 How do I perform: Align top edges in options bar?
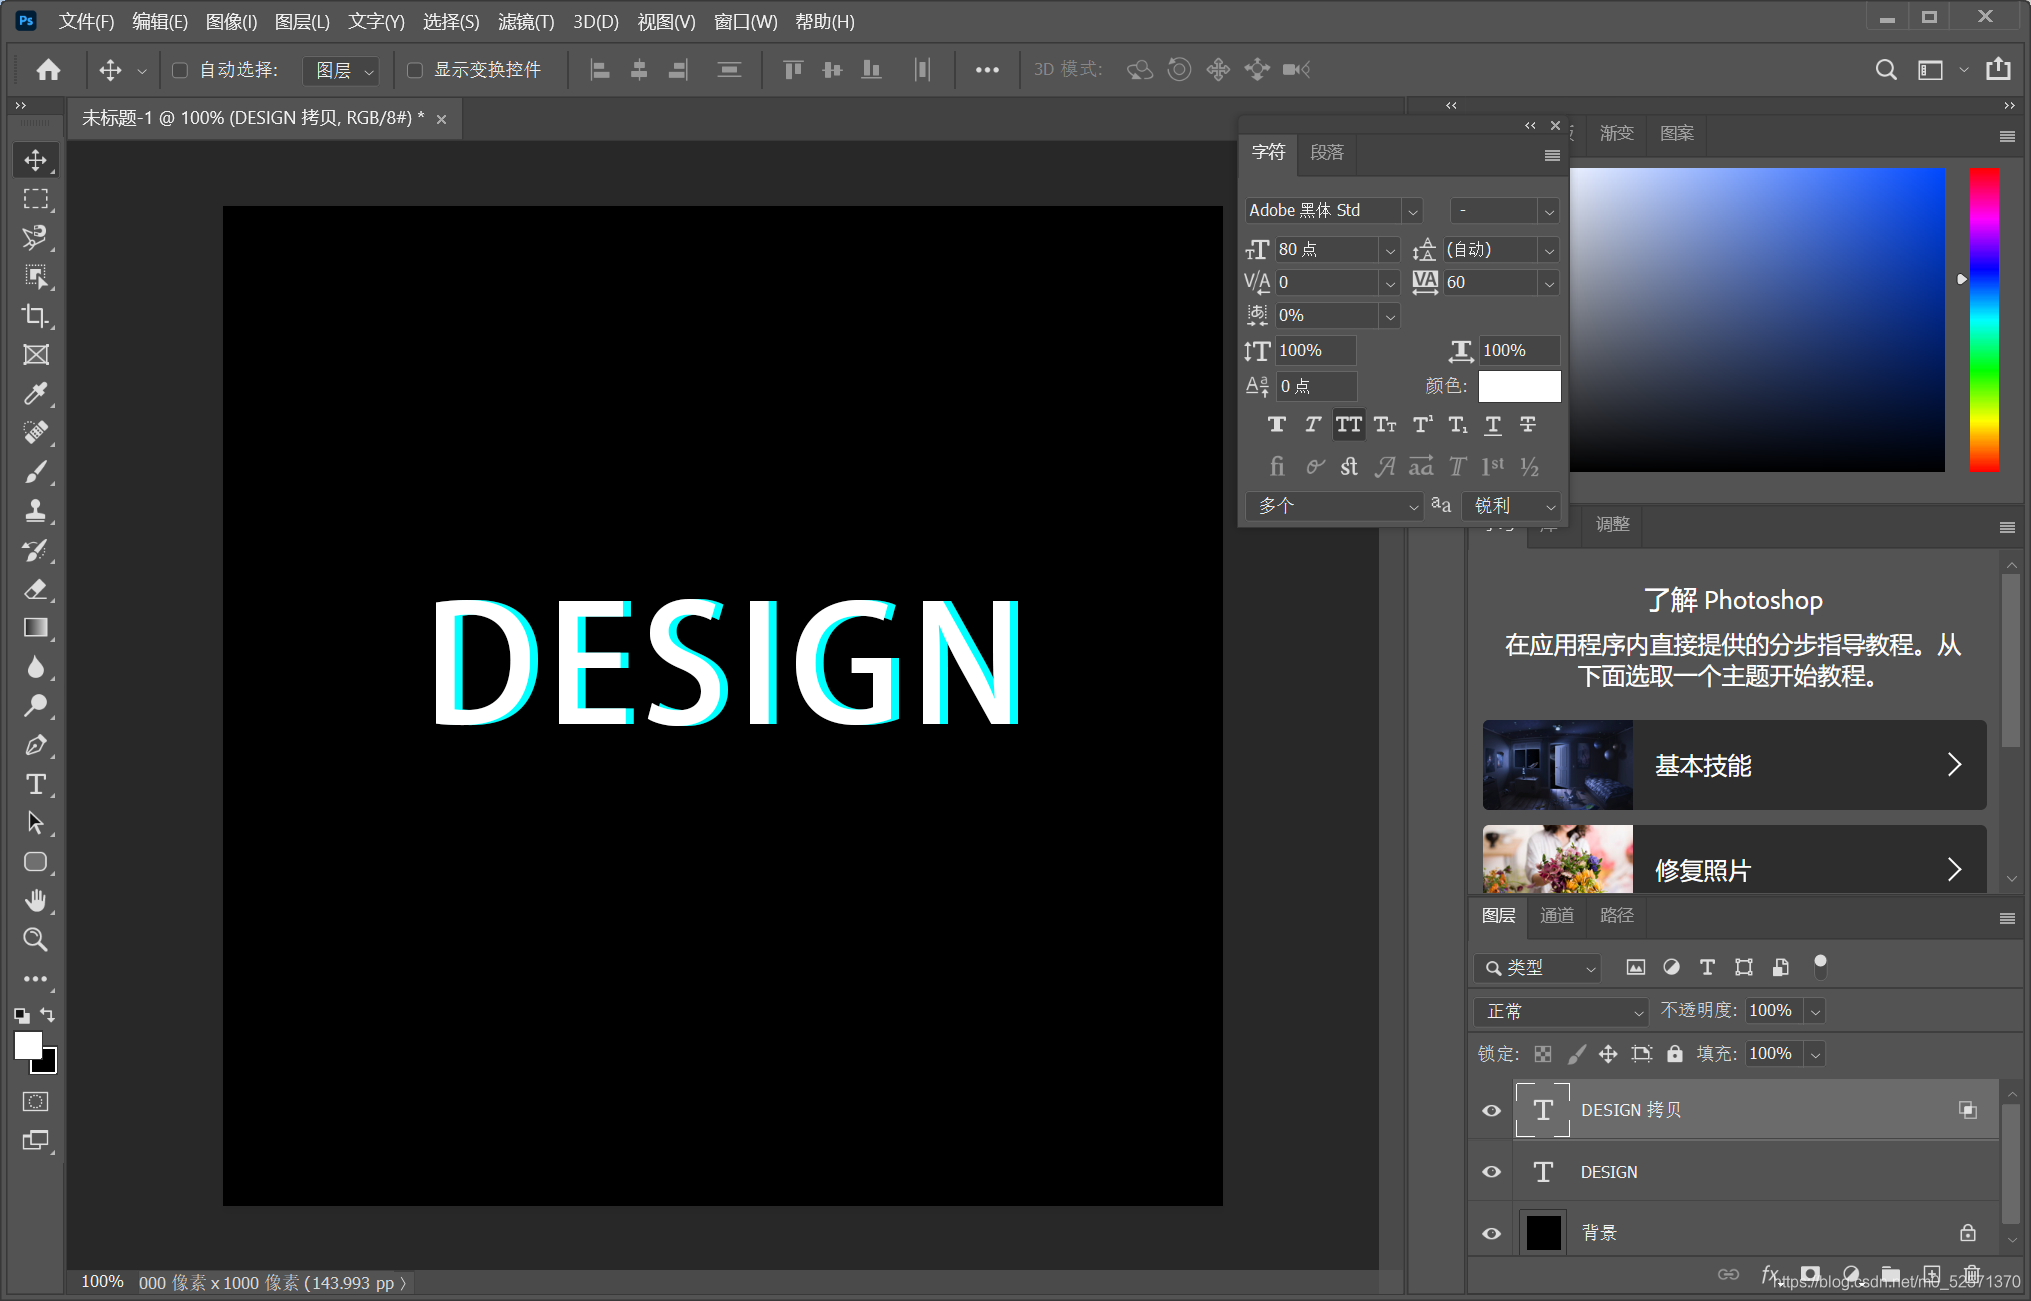[793, 70]
